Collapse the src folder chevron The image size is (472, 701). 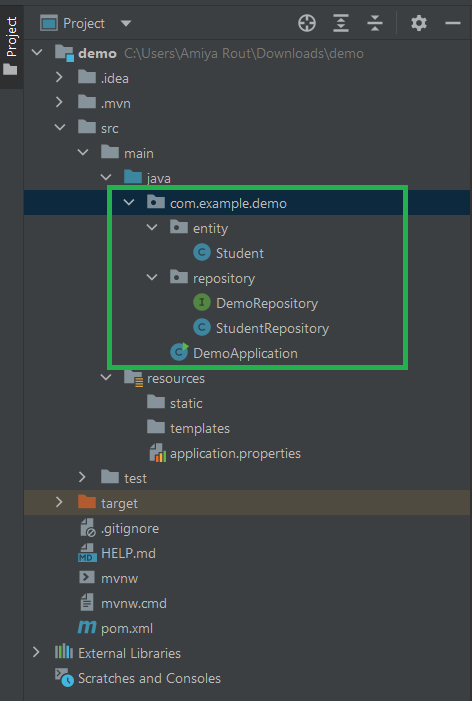59,128
